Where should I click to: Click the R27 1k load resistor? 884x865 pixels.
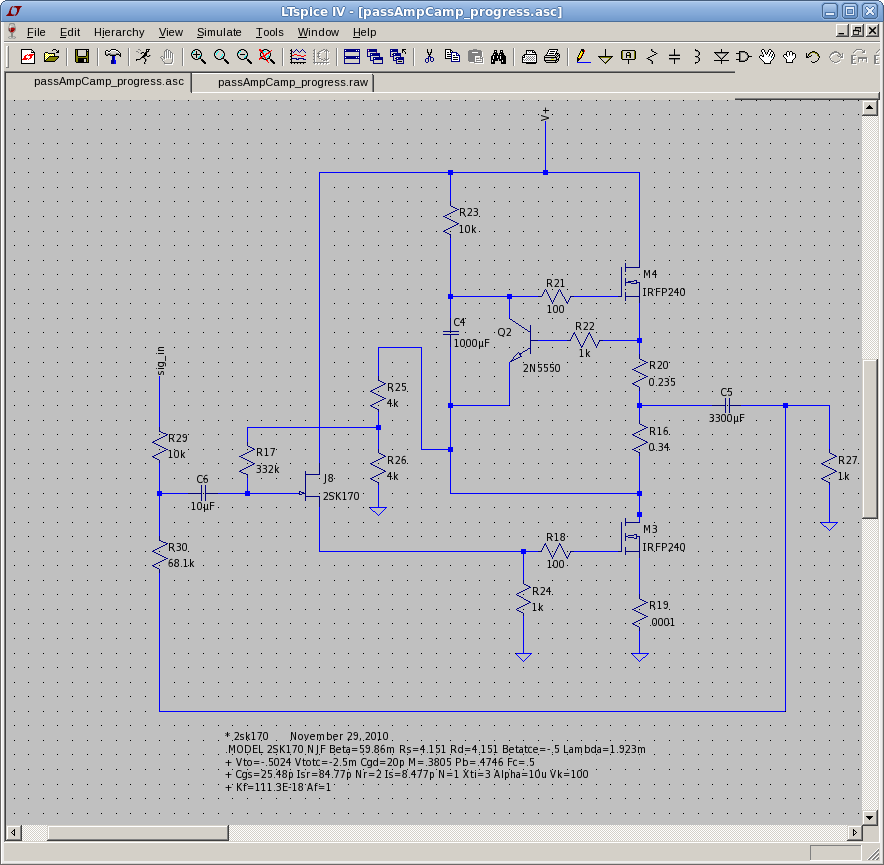point(829,468)
